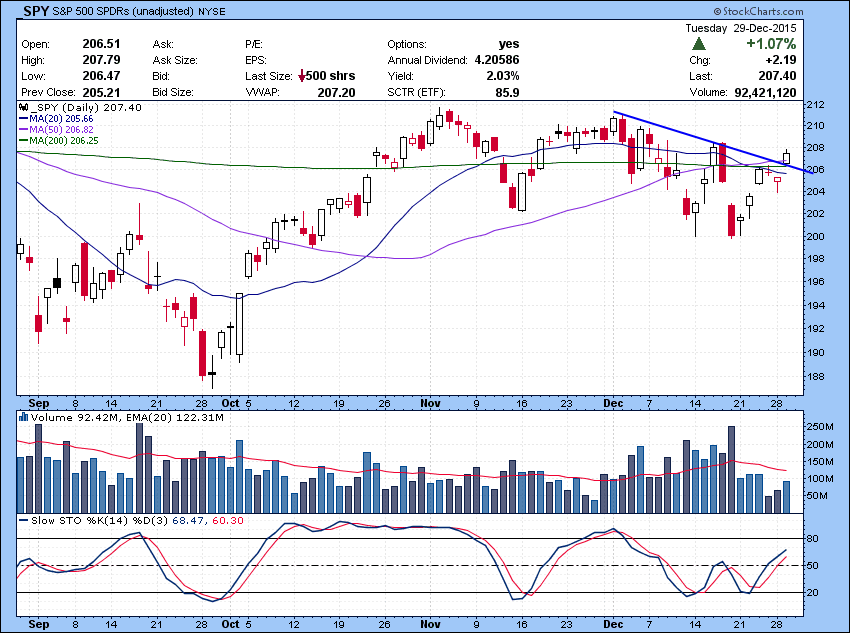Click the 188 price axis label

coord(815,377)
